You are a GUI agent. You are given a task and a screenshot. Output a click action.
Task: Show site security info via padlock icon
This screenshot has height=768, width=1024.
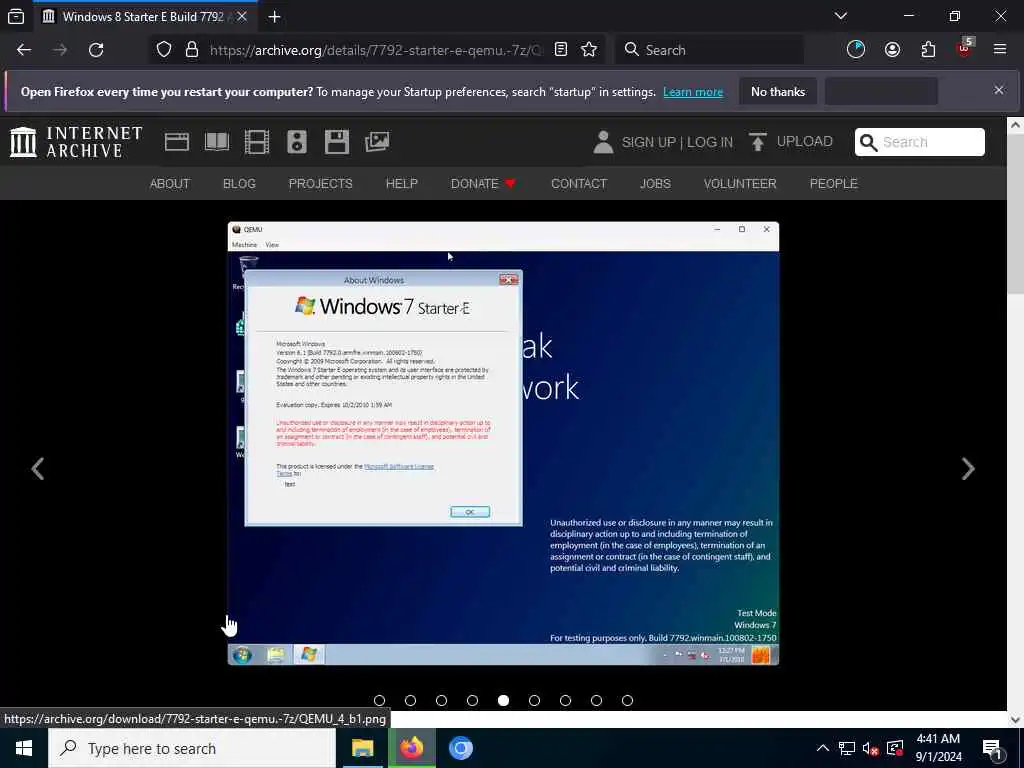pyautogui.click(x=191, y=50)
